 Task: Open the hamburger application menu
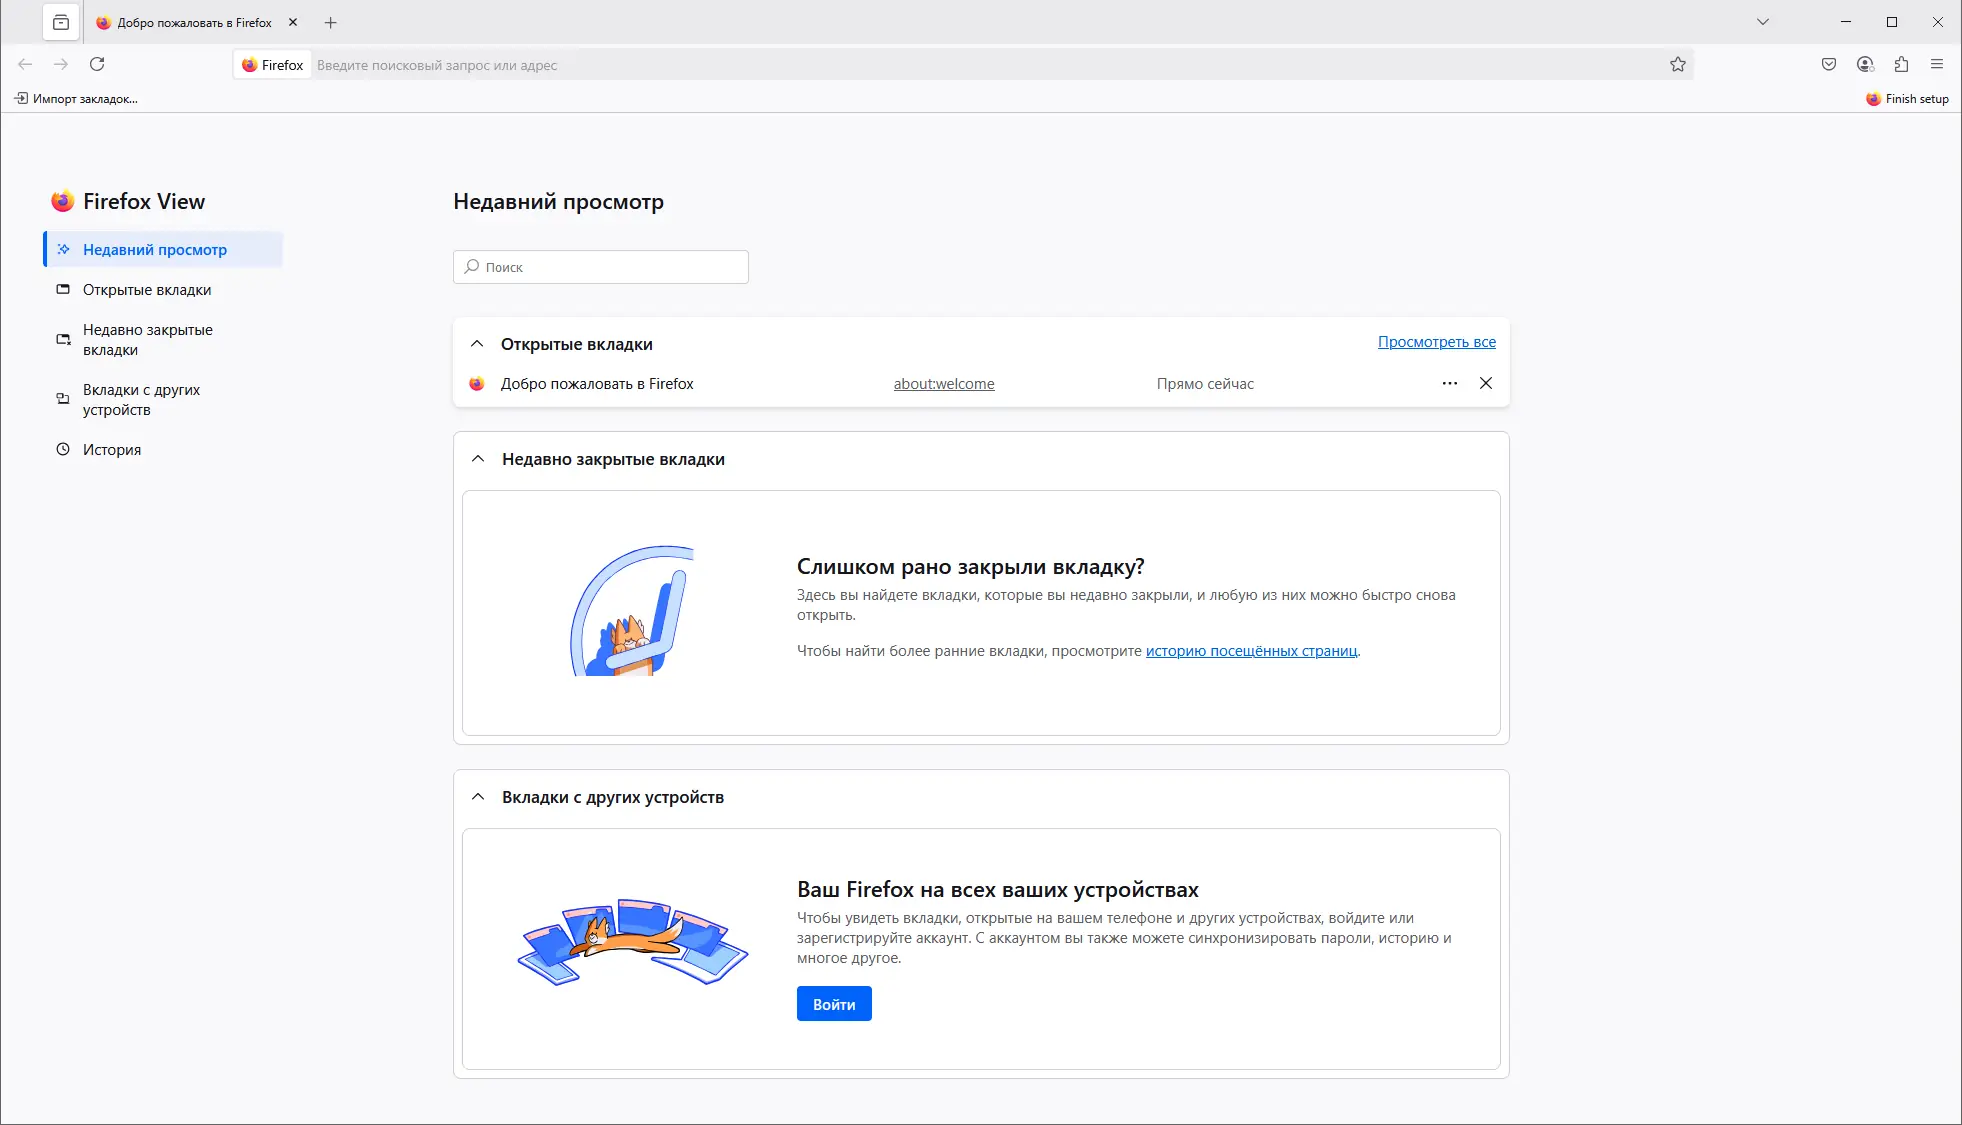[x=1937, y=64]
